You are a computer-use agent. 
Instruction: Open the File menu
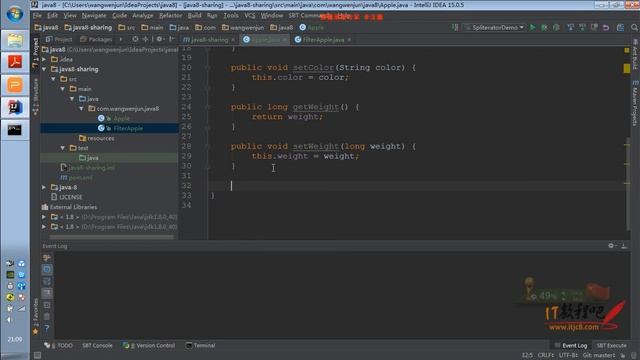(x=37, y=16)
